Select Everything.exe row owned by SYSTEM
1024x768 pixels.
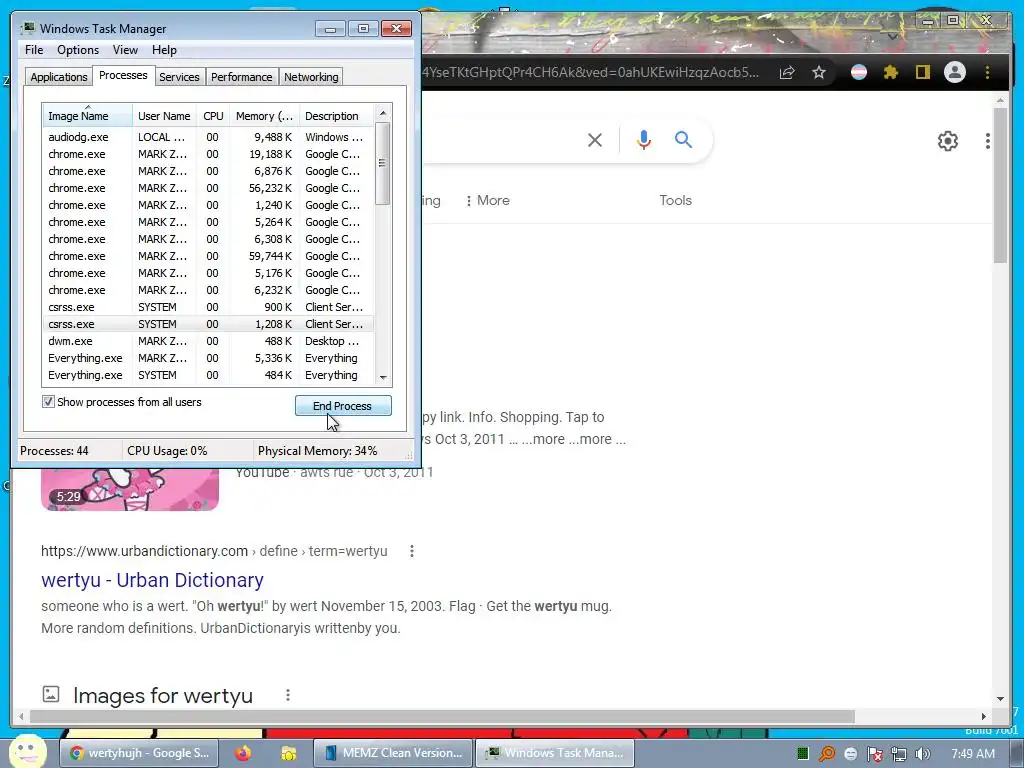point(208,375)
